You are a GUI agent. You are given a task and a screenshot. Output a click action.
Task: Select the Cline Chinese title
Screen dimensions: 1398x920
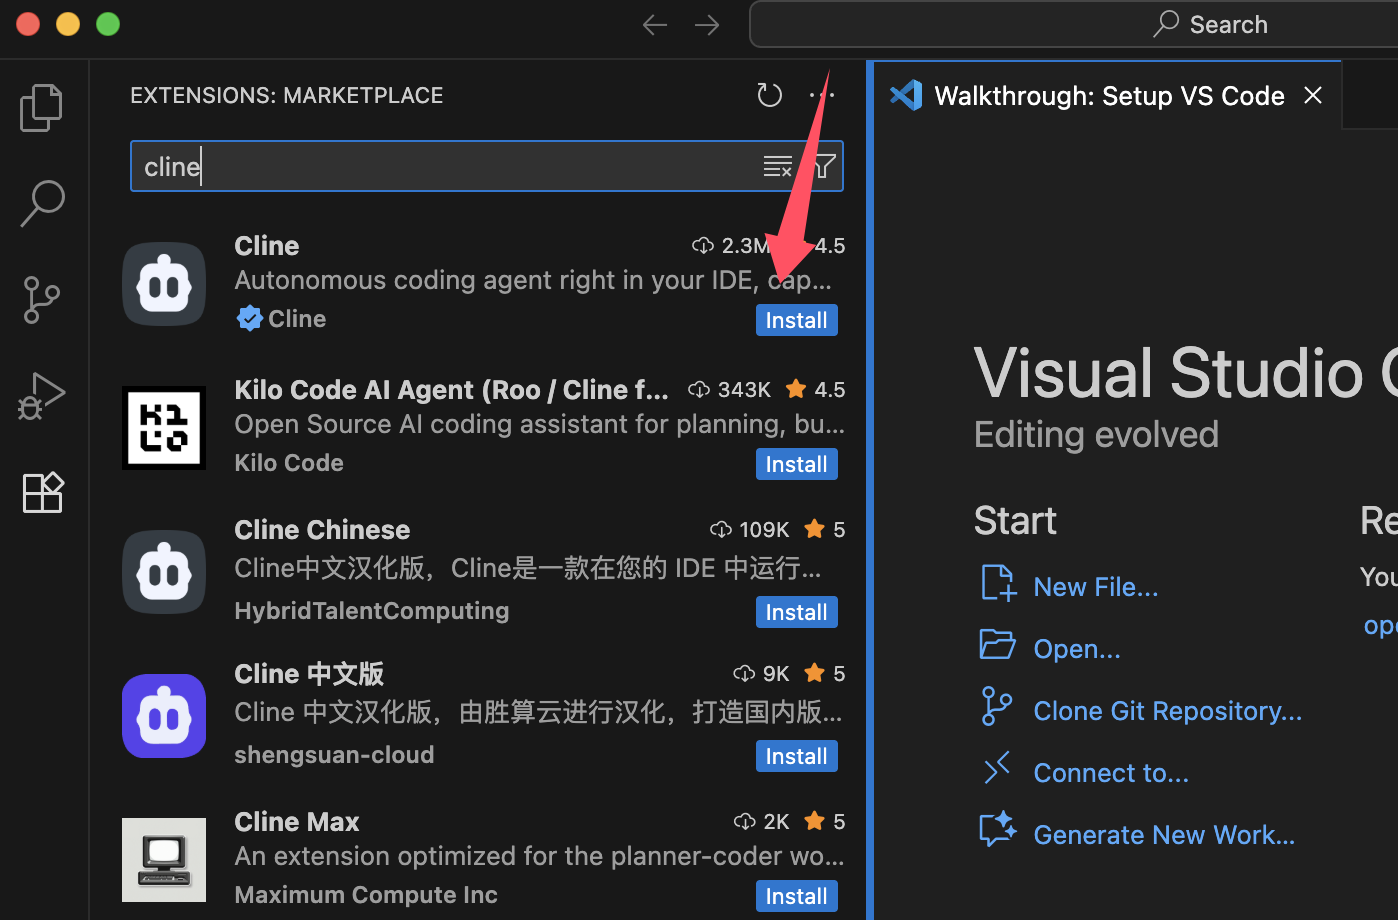[x=322, y=530]
